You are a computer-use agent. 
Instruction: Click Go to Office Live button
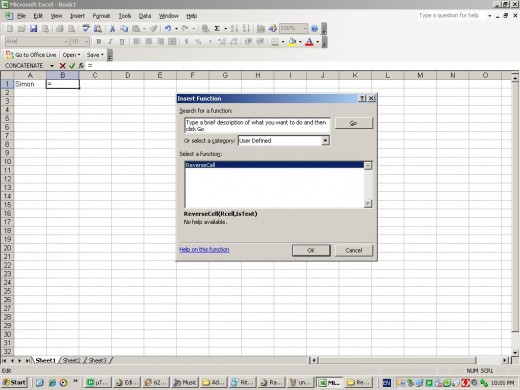[x=31, y=55]
